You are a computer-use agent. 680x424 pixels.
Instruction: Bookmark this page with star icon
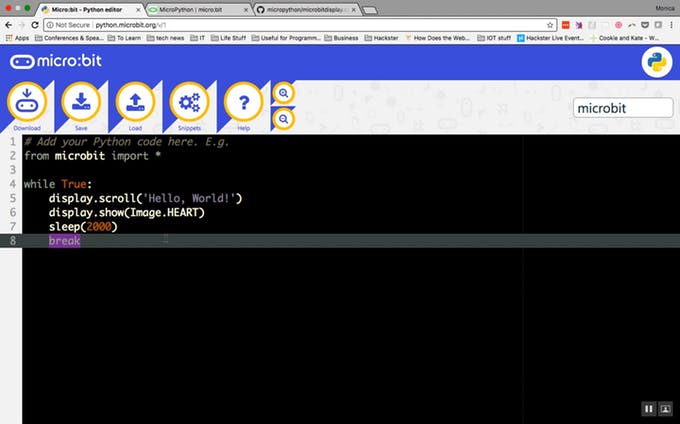(550, 25)
